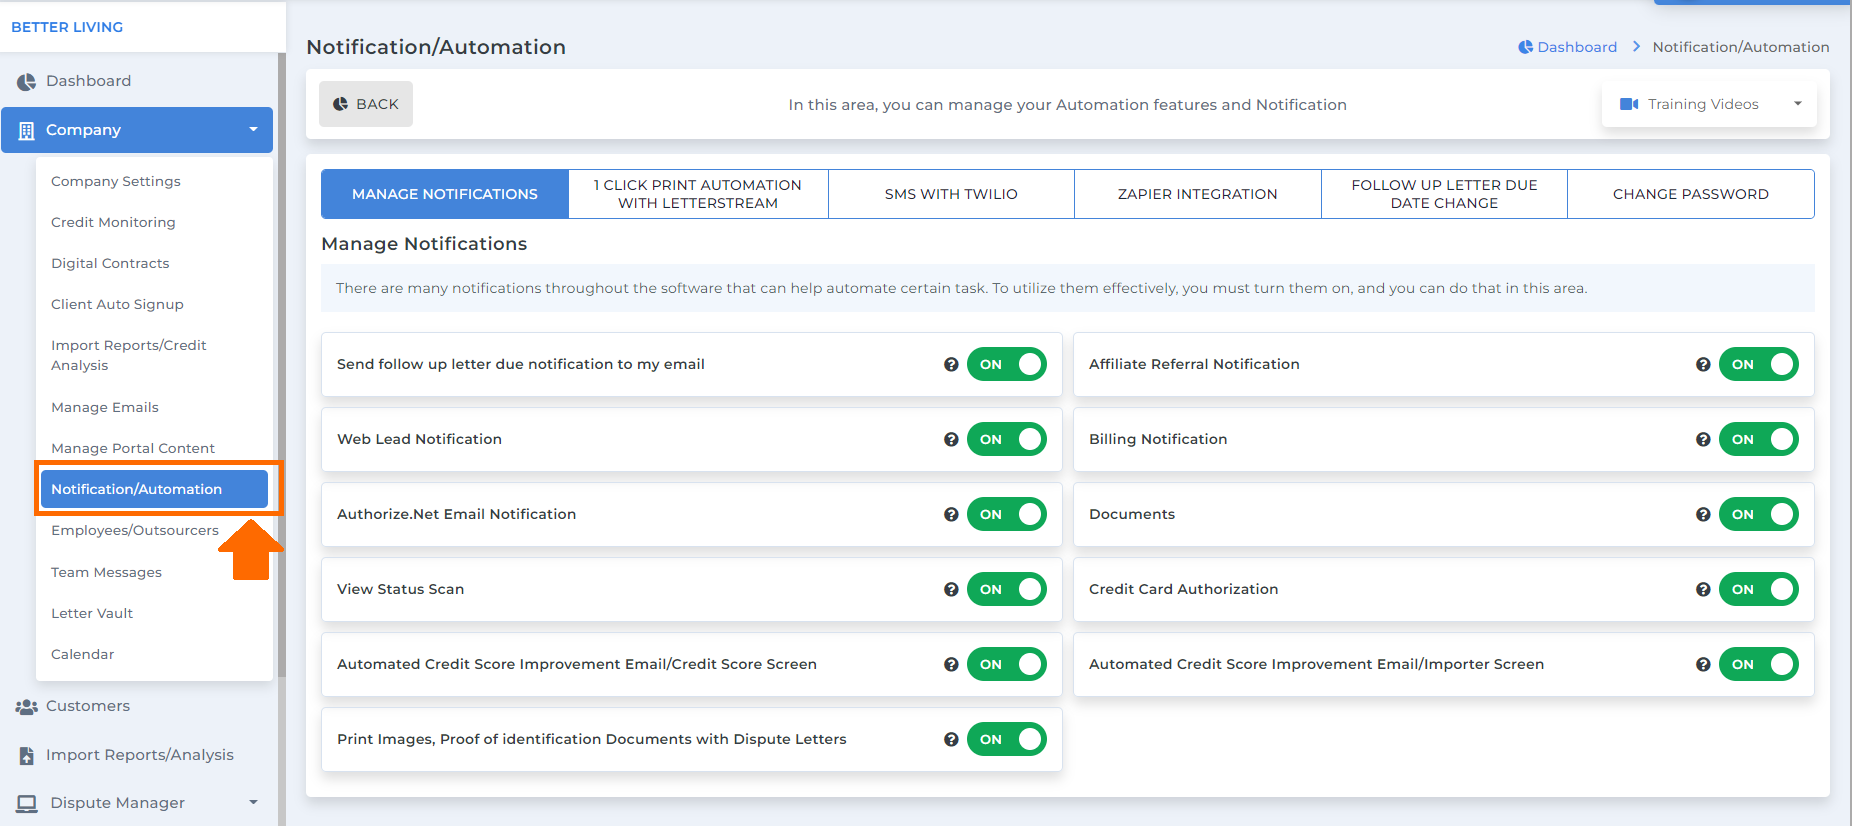Turn off follow up letter due notification
Image resolution: width=1862 pixels, height=826 pixels.
[1006, 364]
